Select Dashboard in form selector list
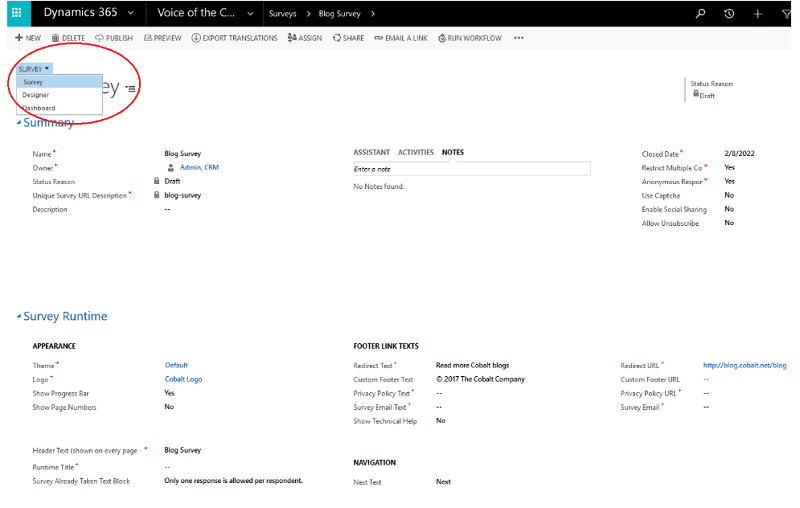Screen dimensions: 800x508 (60, 108)
